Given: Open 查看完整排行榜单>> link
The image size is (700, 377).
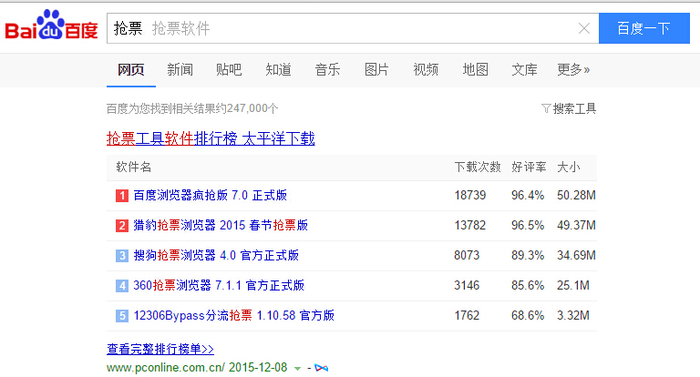Looking at the screenshot, I should point(160,349).
